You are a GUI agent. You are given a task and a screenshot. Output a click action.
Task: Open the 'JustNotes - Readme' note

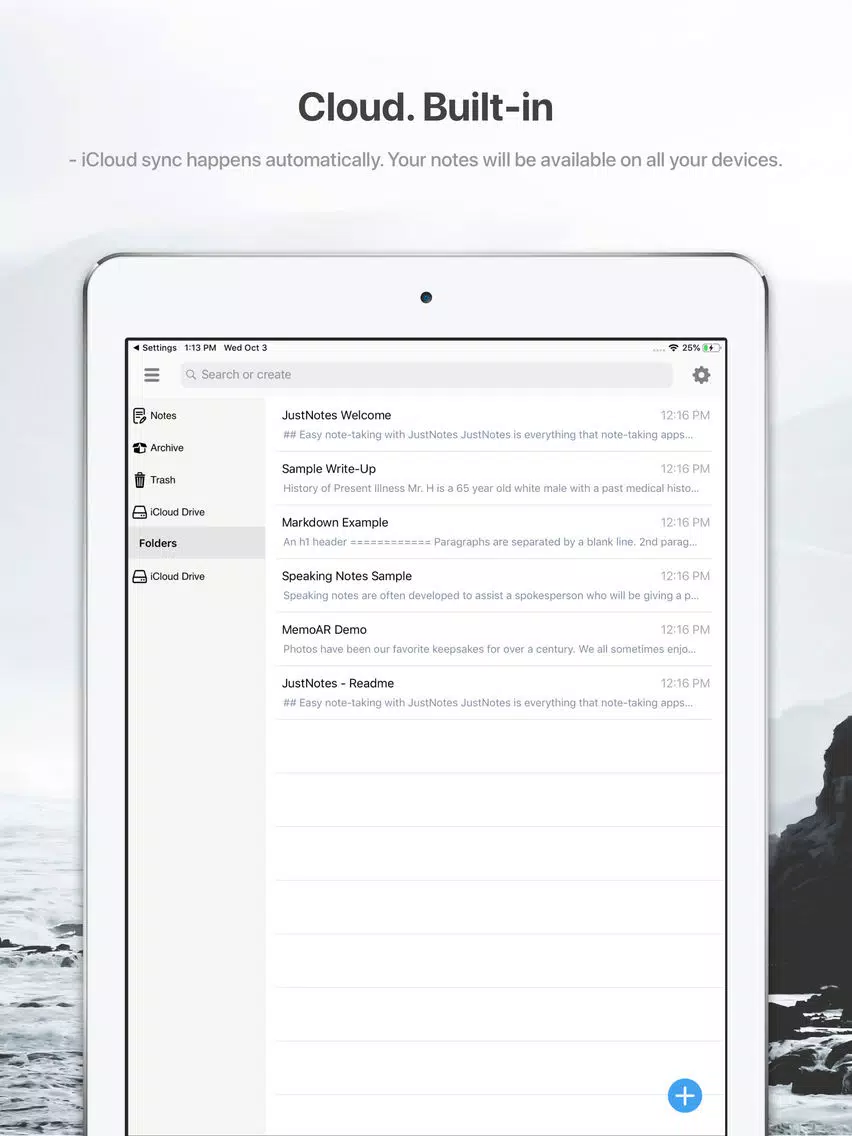[493, 693]
